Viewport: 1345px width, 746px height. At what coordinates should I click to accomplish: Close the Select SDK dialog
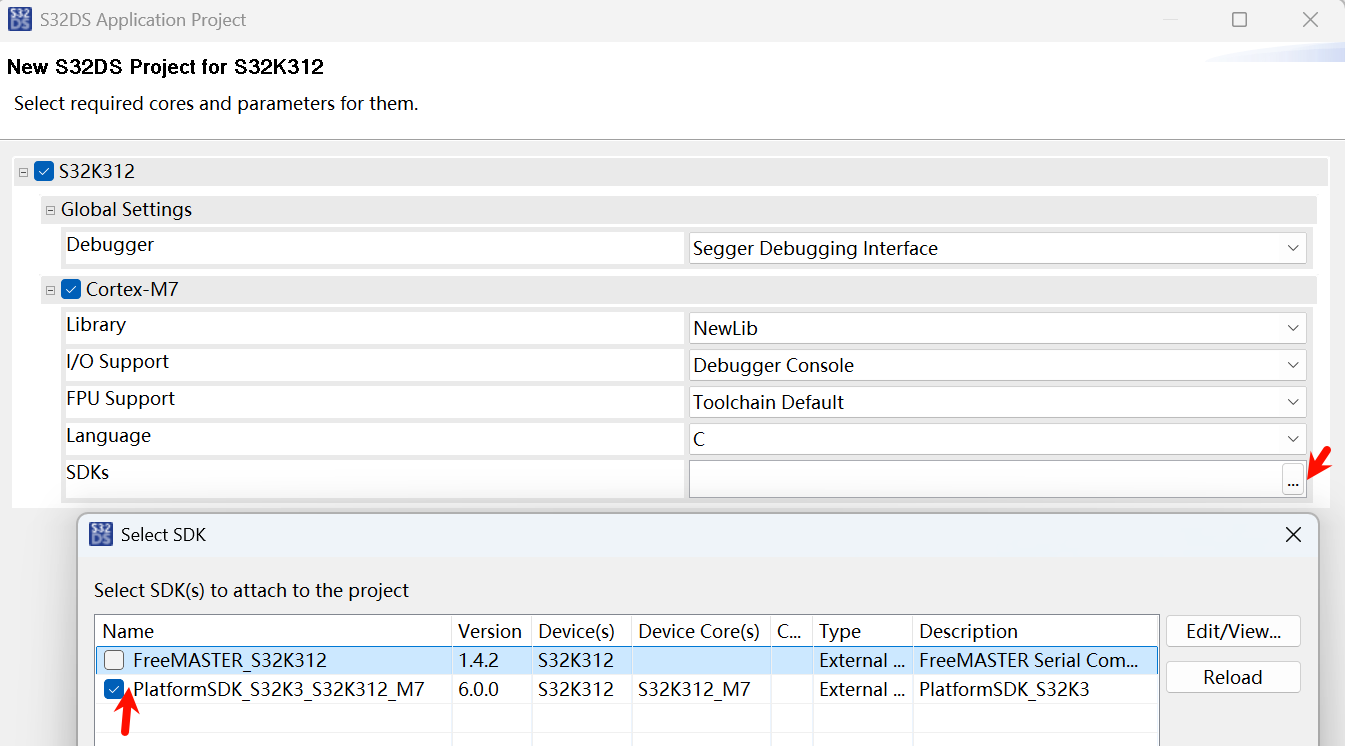(x=1293, y=535)
